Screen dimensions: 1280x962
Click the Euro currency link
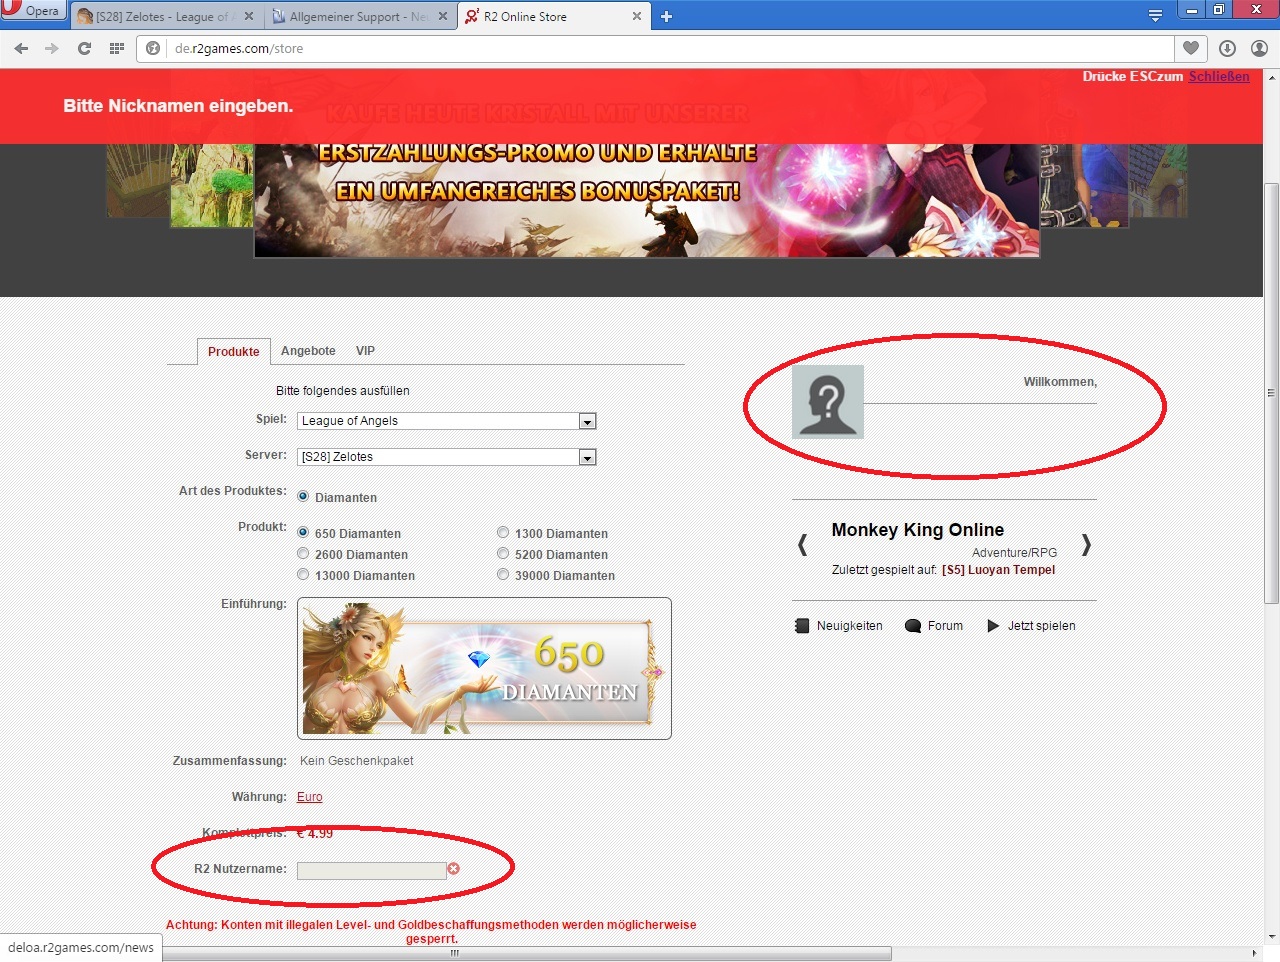point(309,797)
